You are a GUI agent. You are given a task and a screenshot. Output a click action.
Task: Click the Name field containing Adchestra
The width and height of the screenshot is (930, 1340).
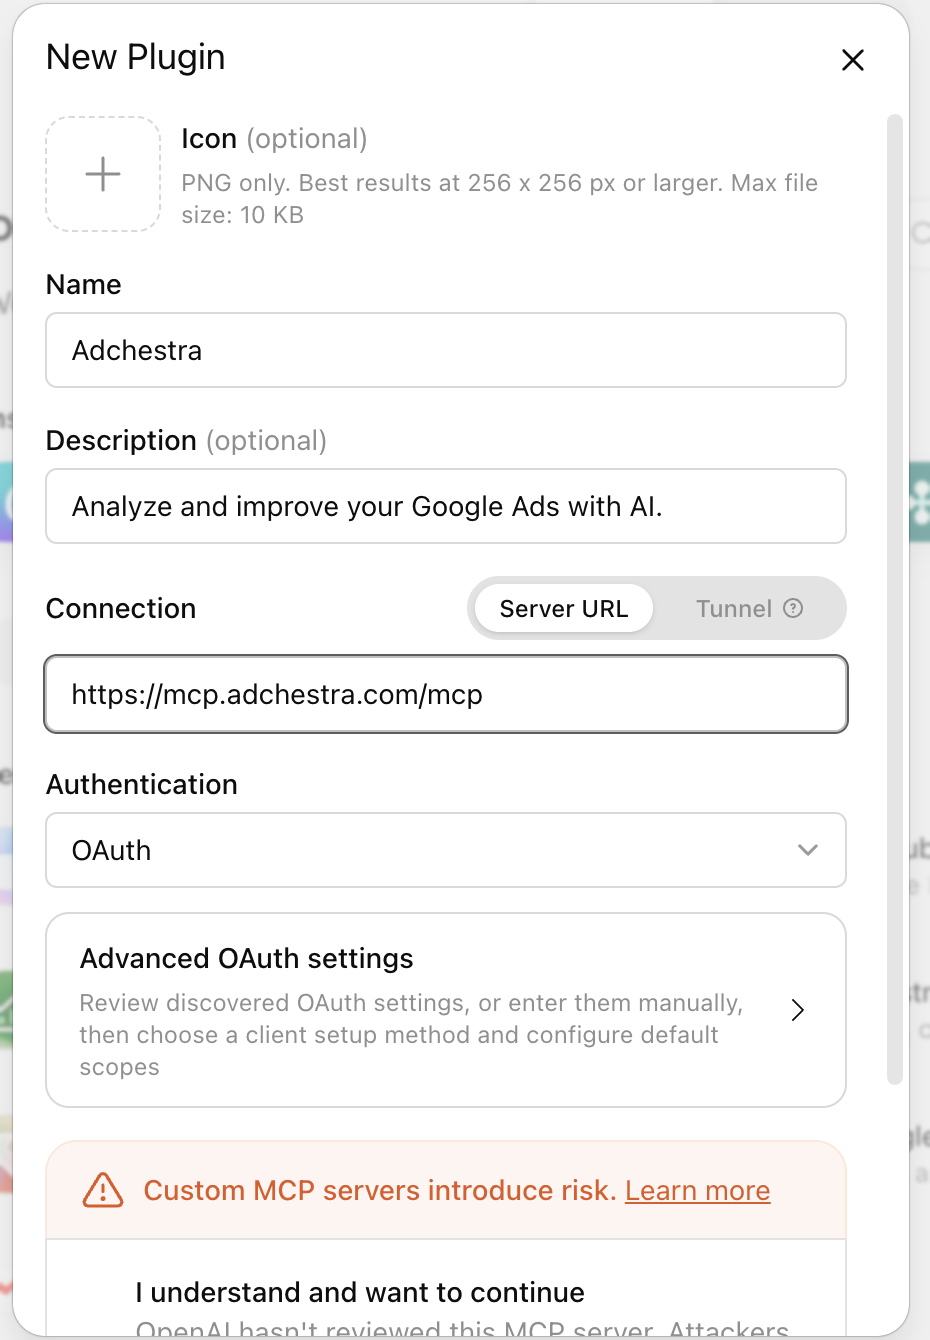(446, 350)
